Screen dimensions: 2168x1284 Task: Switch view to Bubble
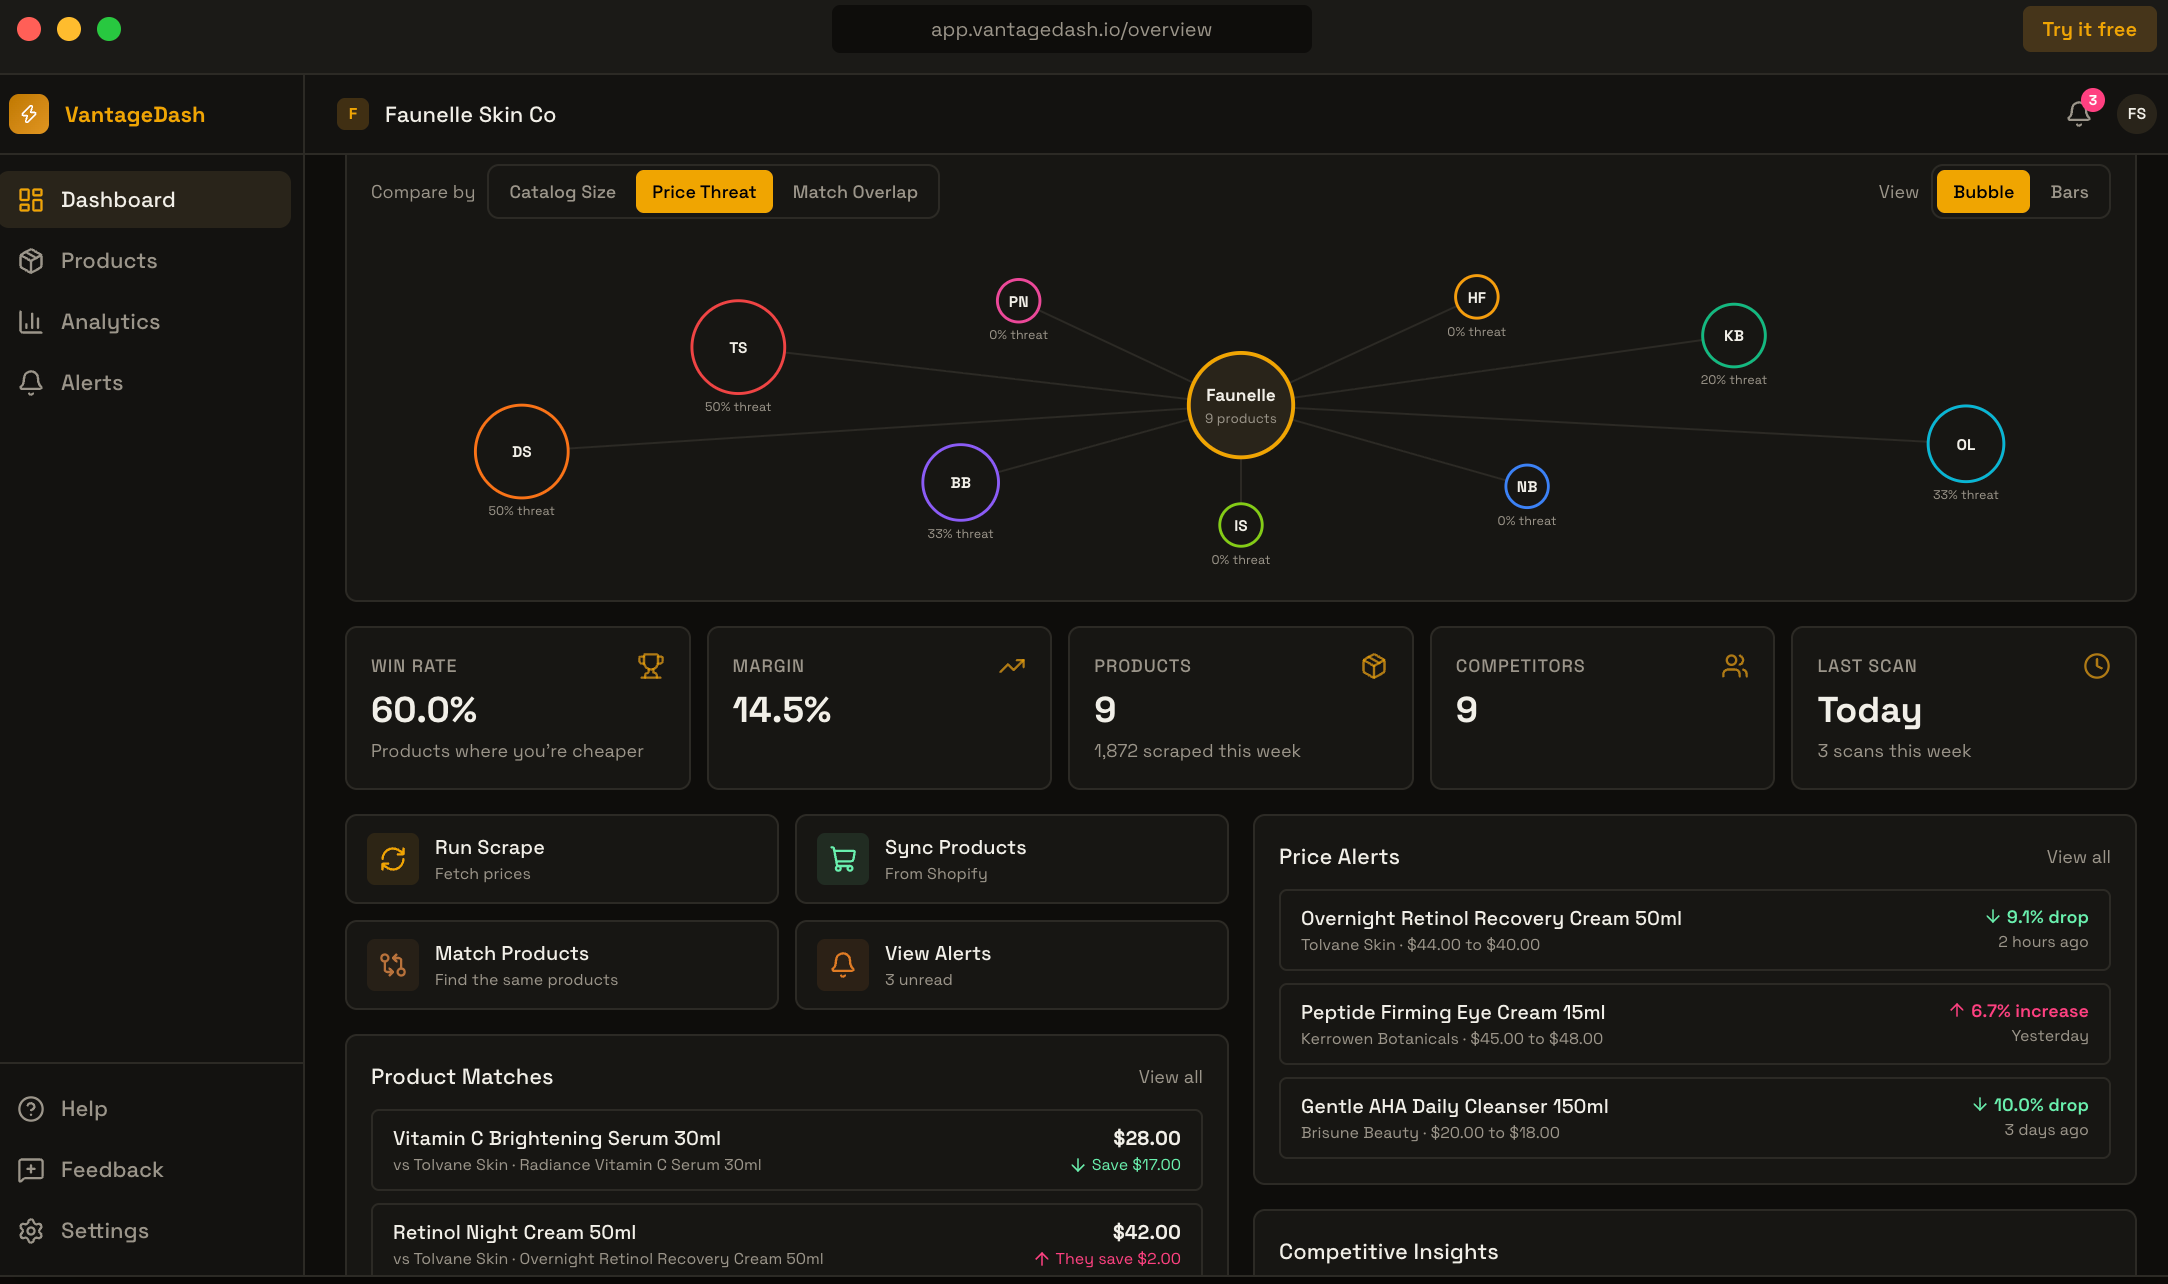tap(1983, 192)
